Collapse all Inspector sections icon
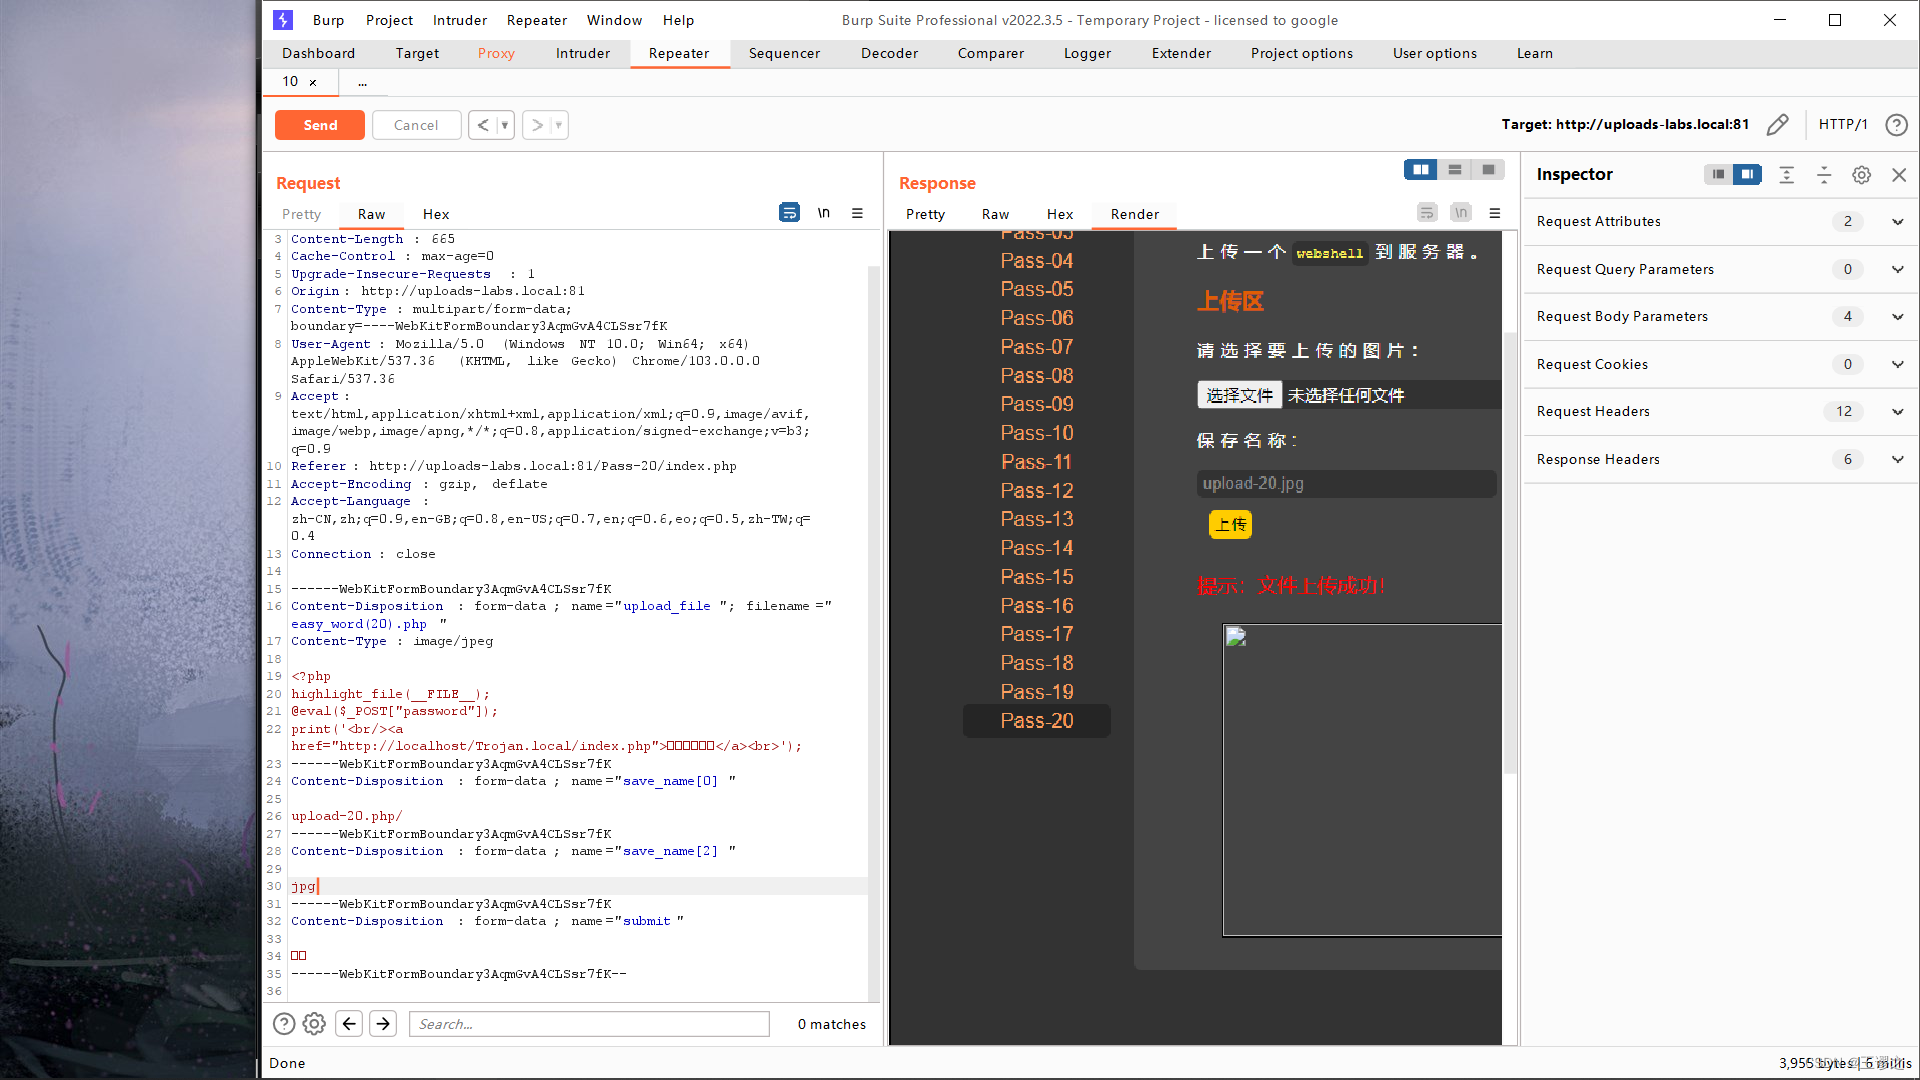Screen dimensions: 1920x1080 (1824, 175)
